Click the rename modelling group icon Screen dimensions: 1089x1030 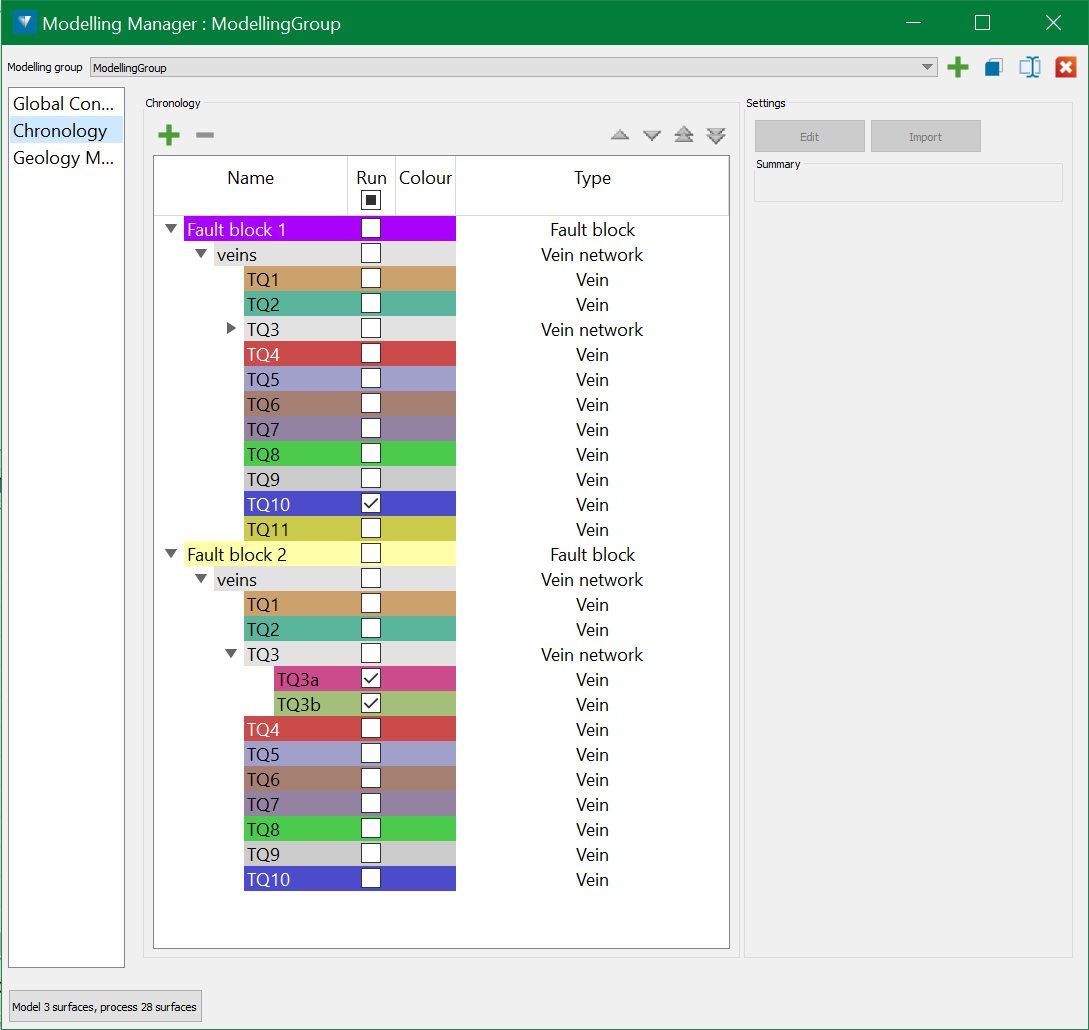(1030, 68)
